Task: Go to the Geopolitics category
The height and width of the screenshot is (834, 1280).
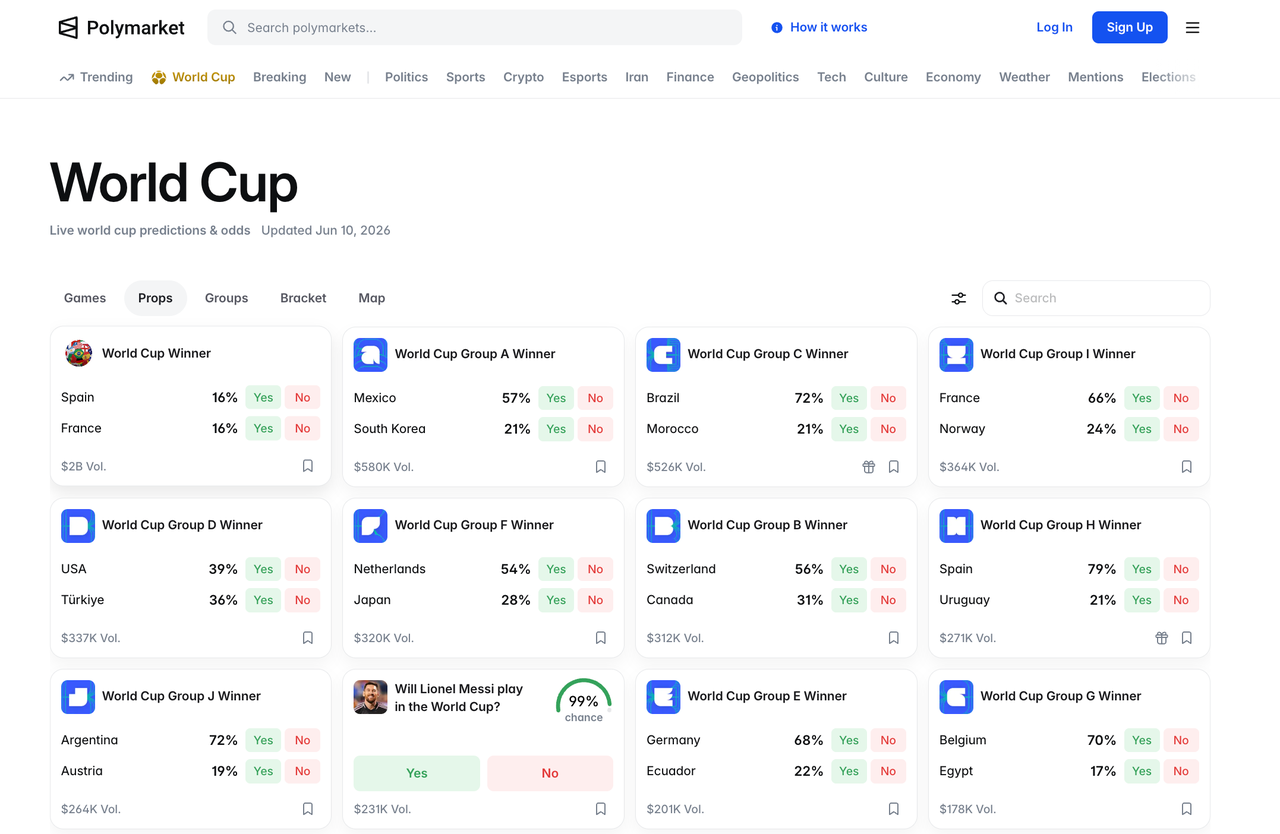Action: pos(765,77)
